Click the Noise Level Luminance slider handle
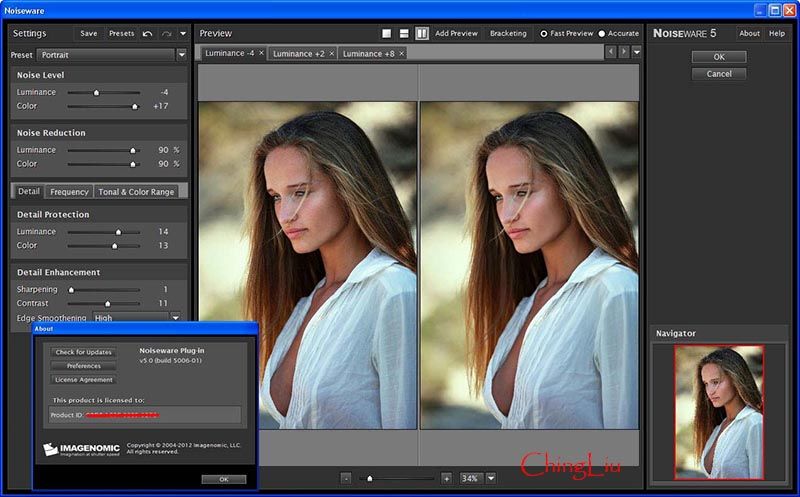Image resolution: width=800 pixels, height=497 pixels. [x=96, y=92]
